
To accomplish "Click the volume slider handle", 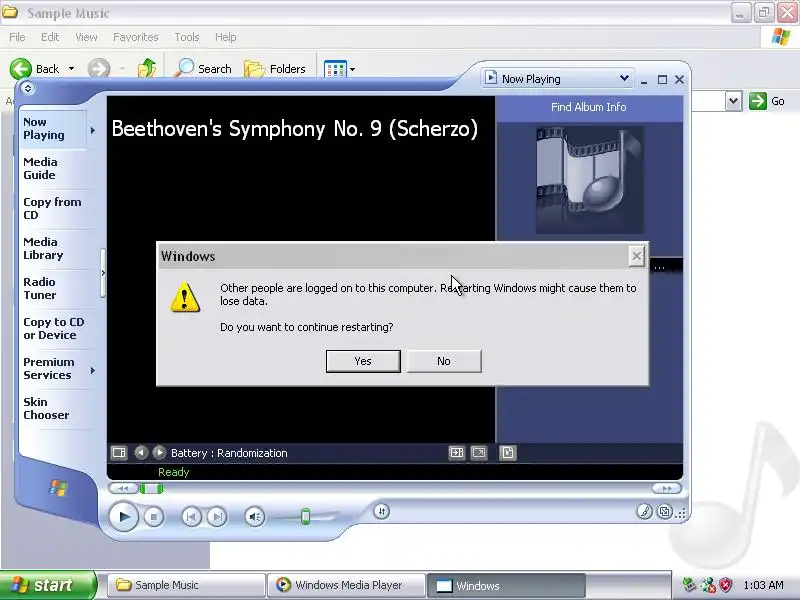I will 305,516.
